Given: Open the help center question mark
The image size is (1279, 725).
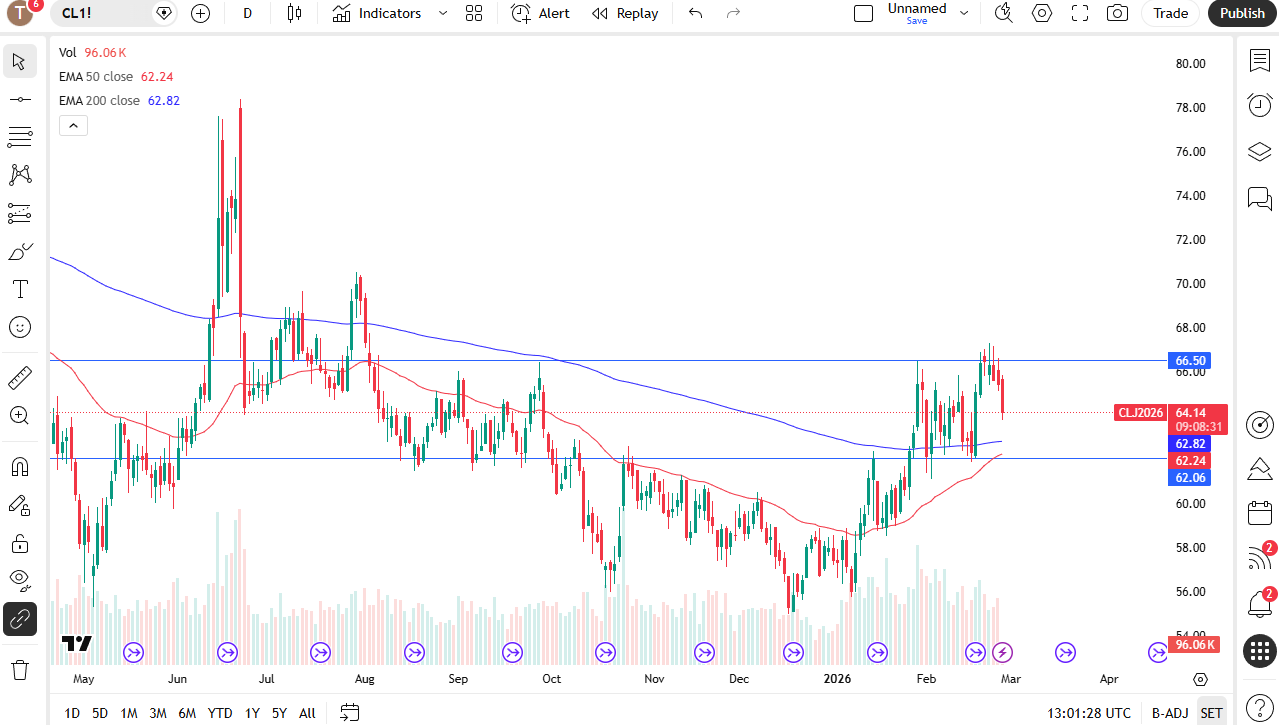Looking at the screenshot, I should 1259,707.
